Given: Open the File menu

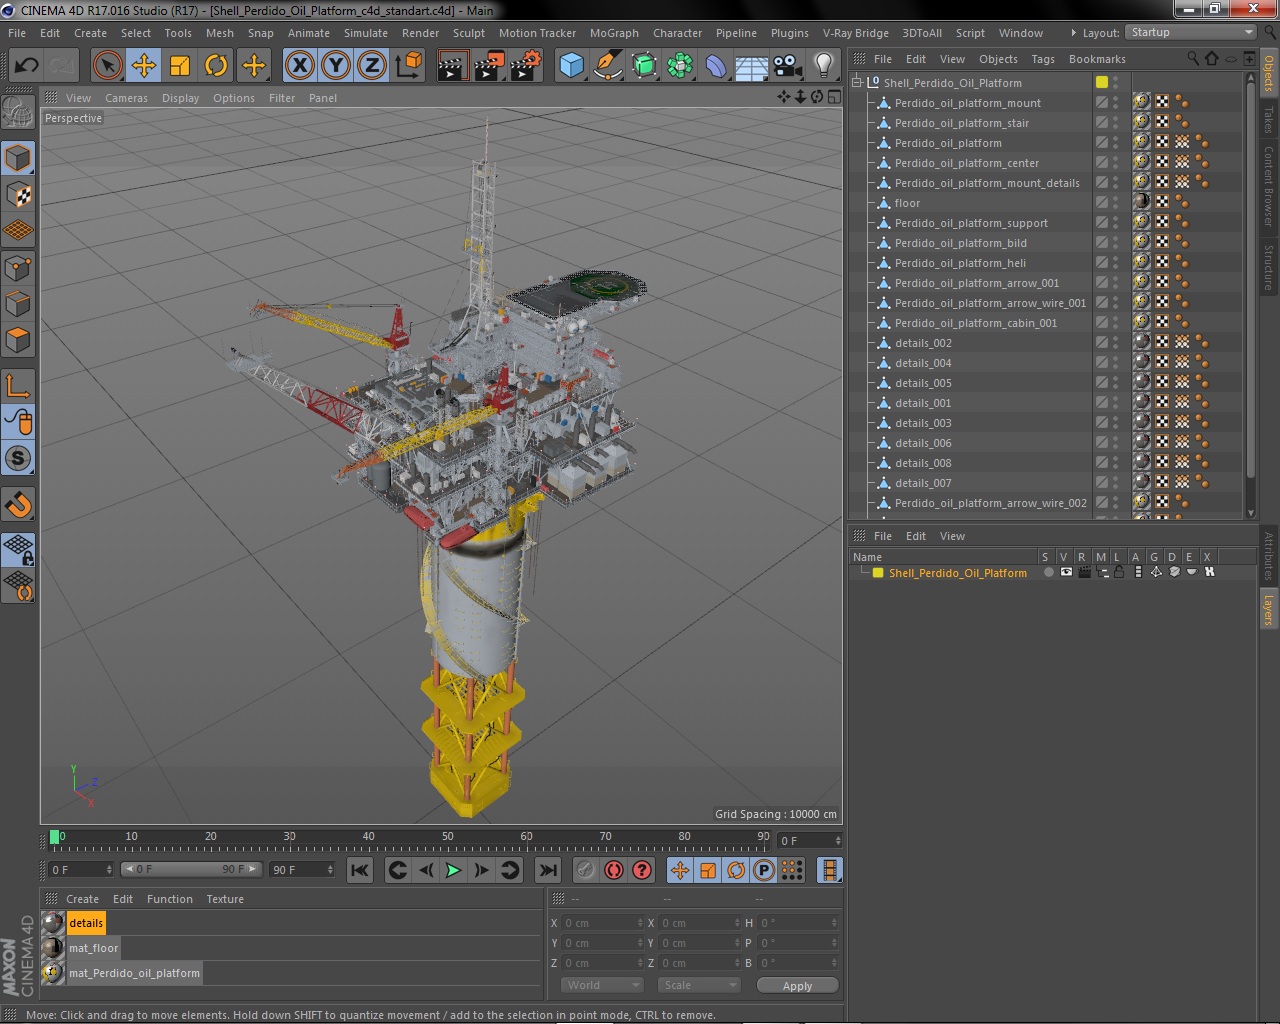Looking at the screenshot, I should 17,33.
